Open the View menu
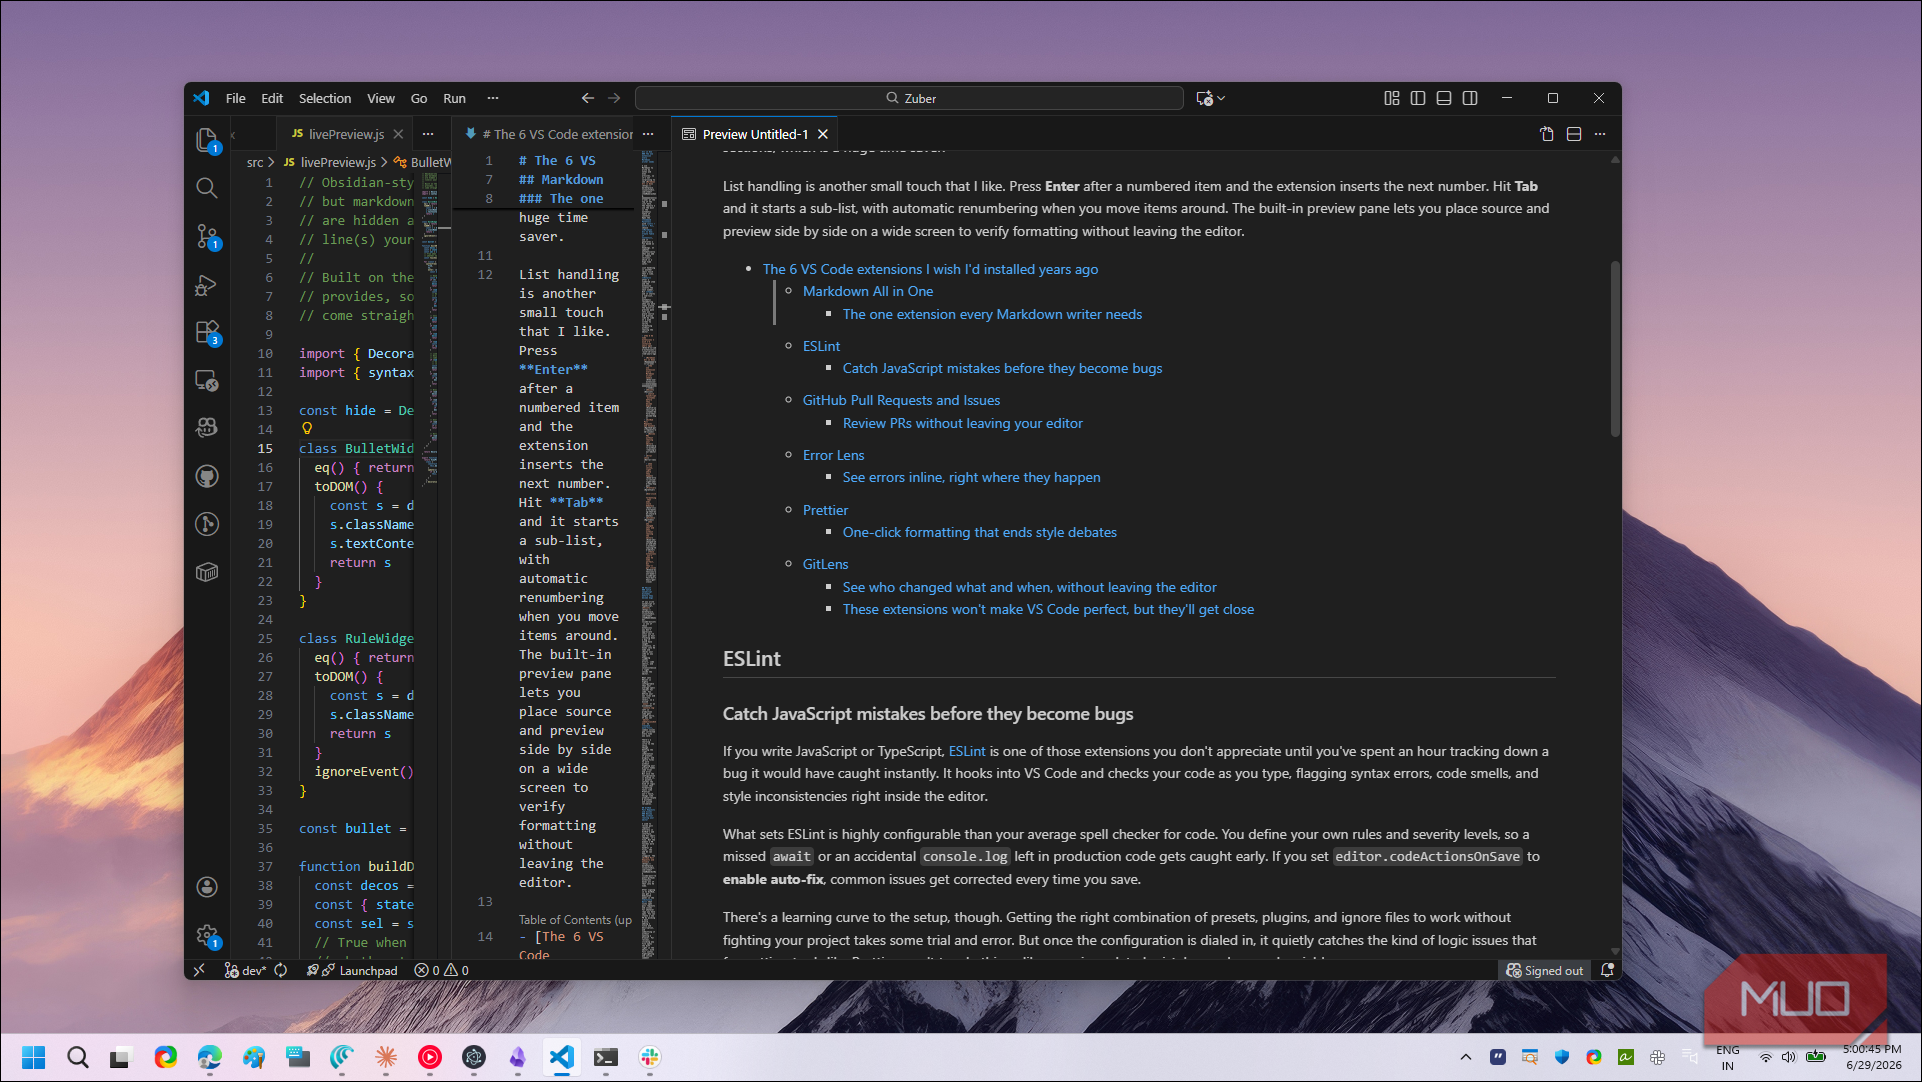 (x=381, y=98)
